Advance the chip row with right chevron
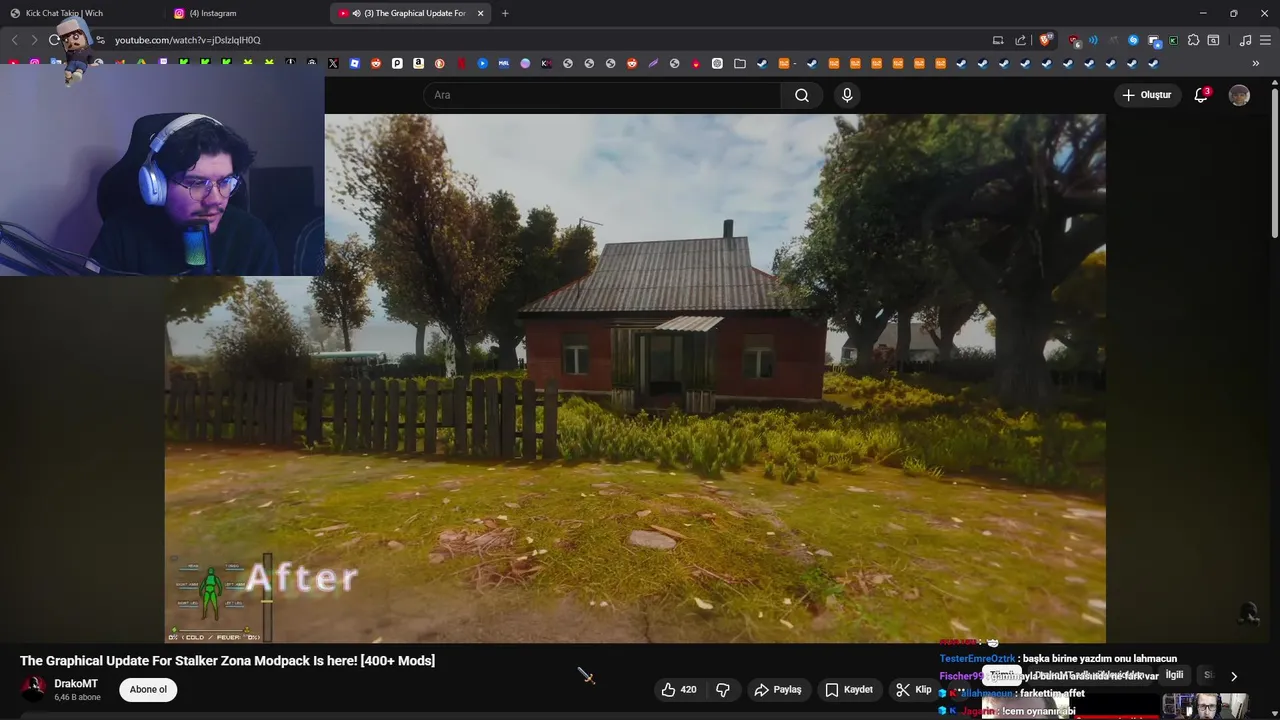 click(x=1233, y=676)
